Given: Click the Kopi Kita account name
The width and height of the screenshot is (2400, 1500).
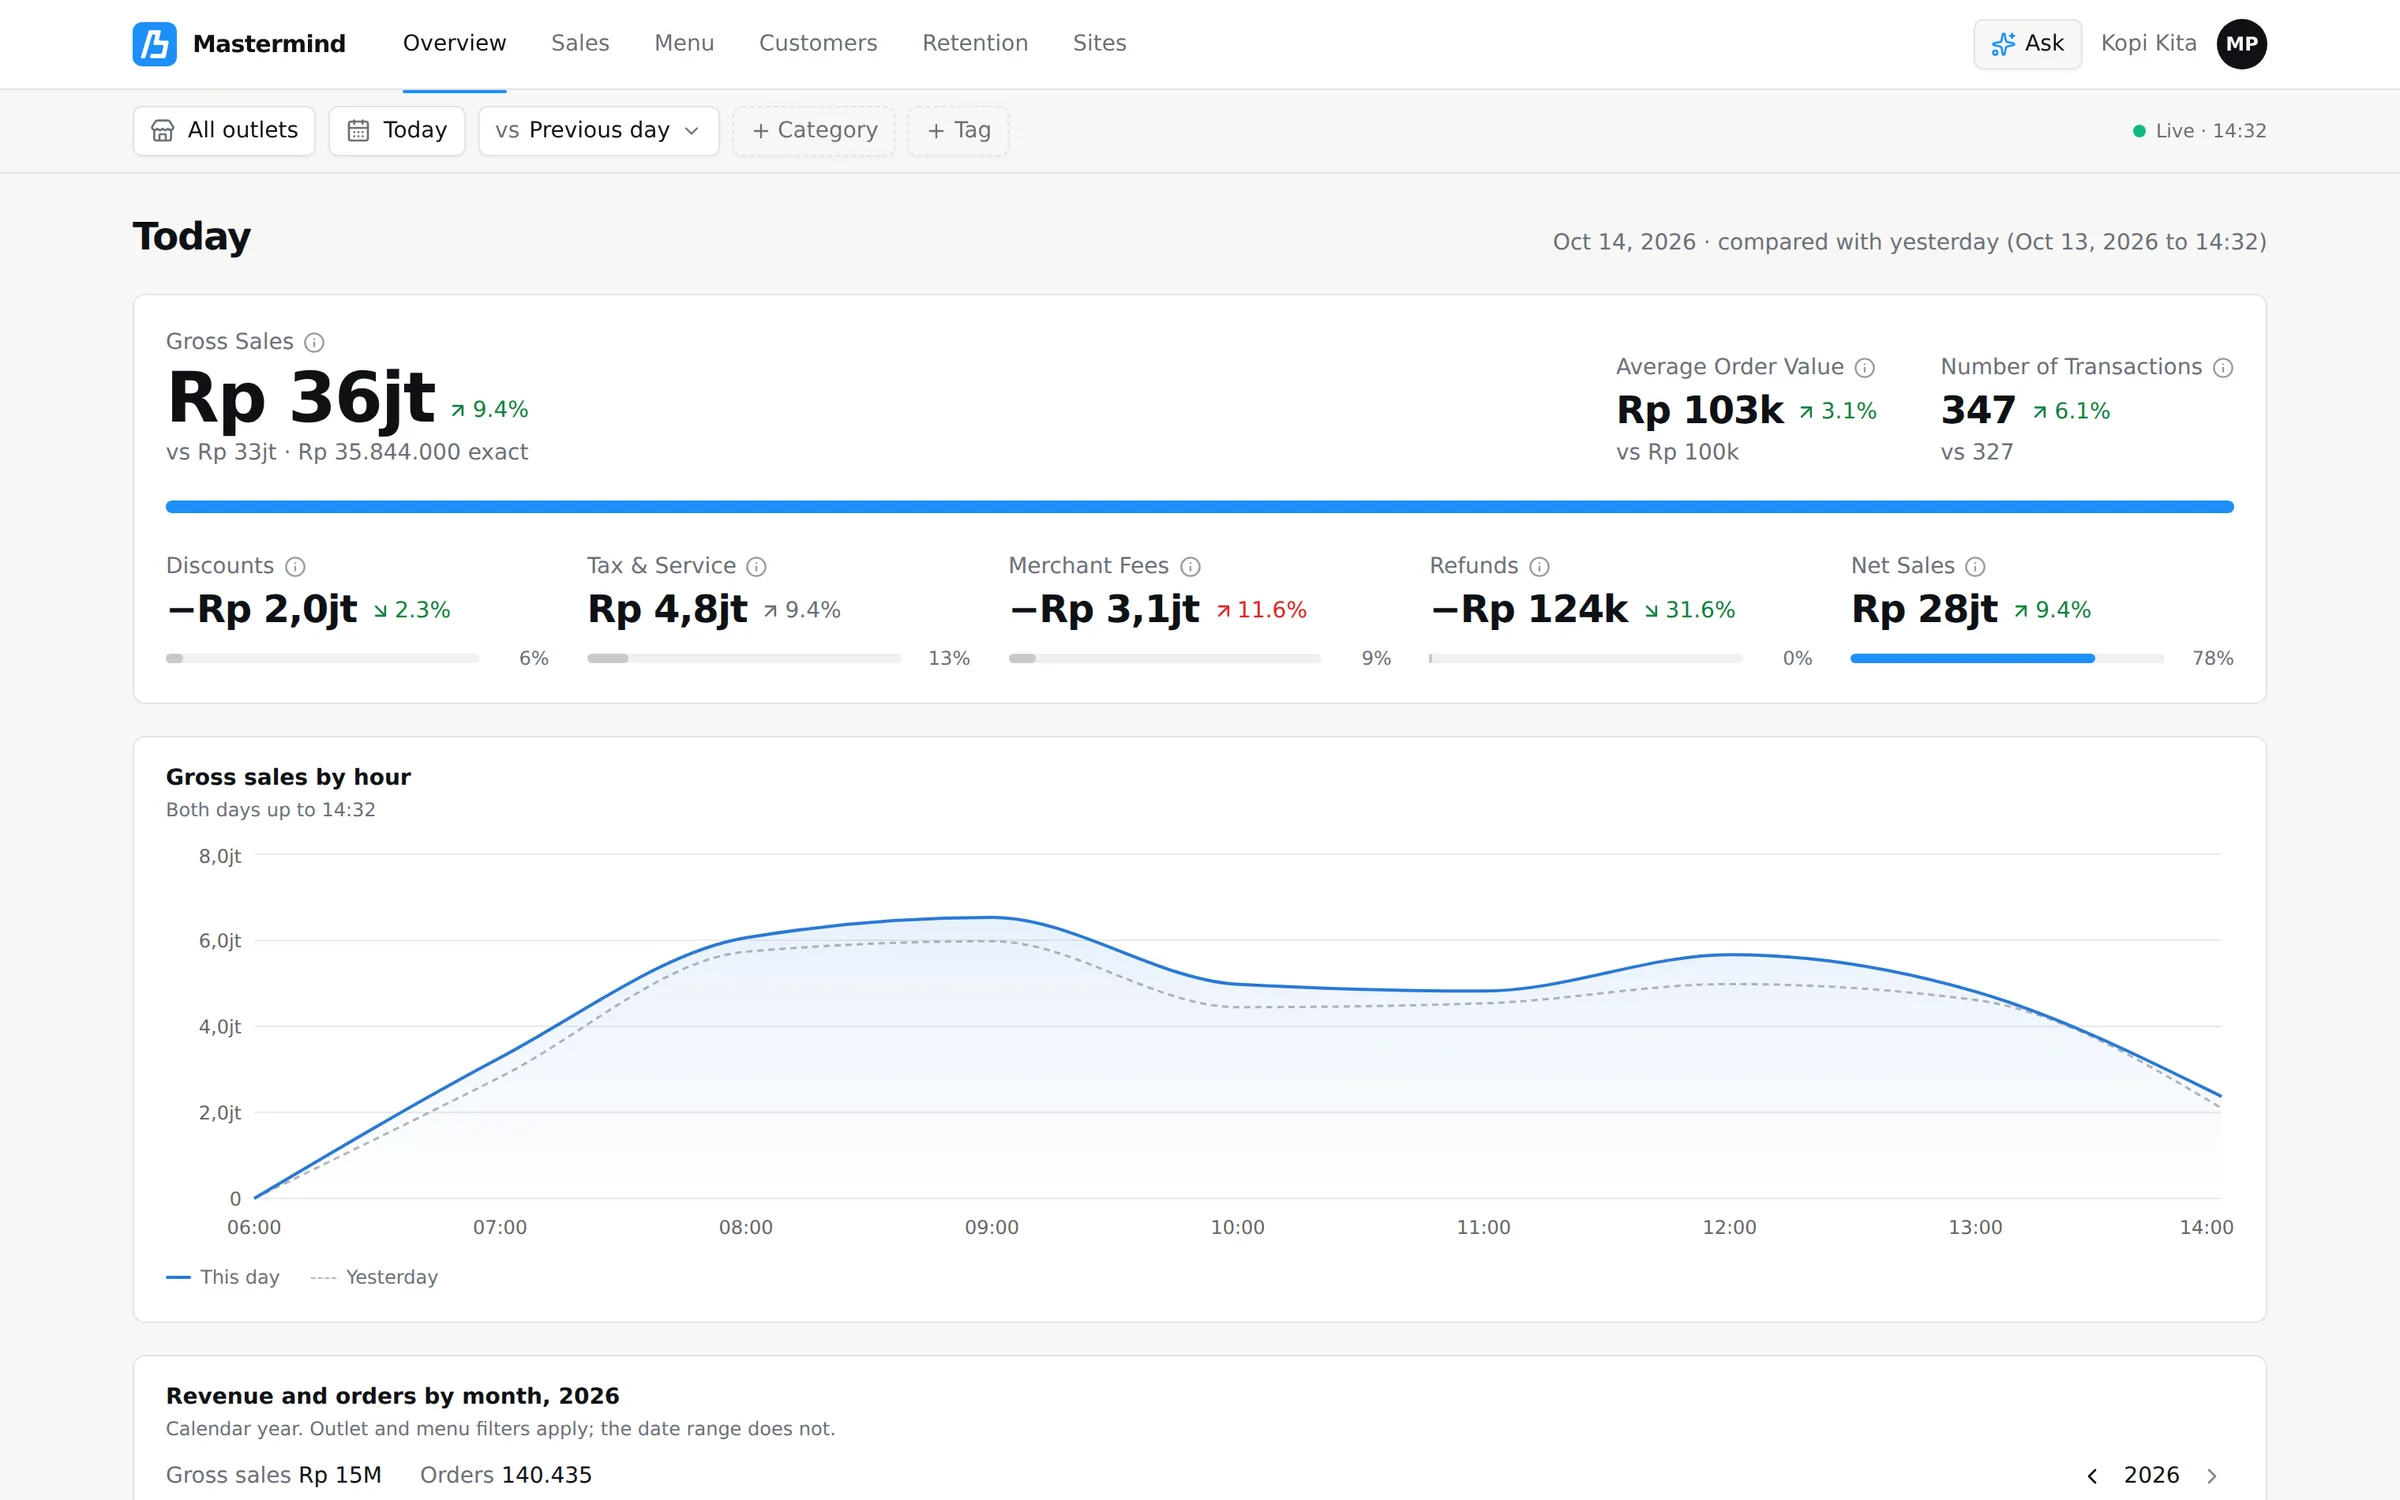Looking at the screenshot, I should [x=2148, y=44].
